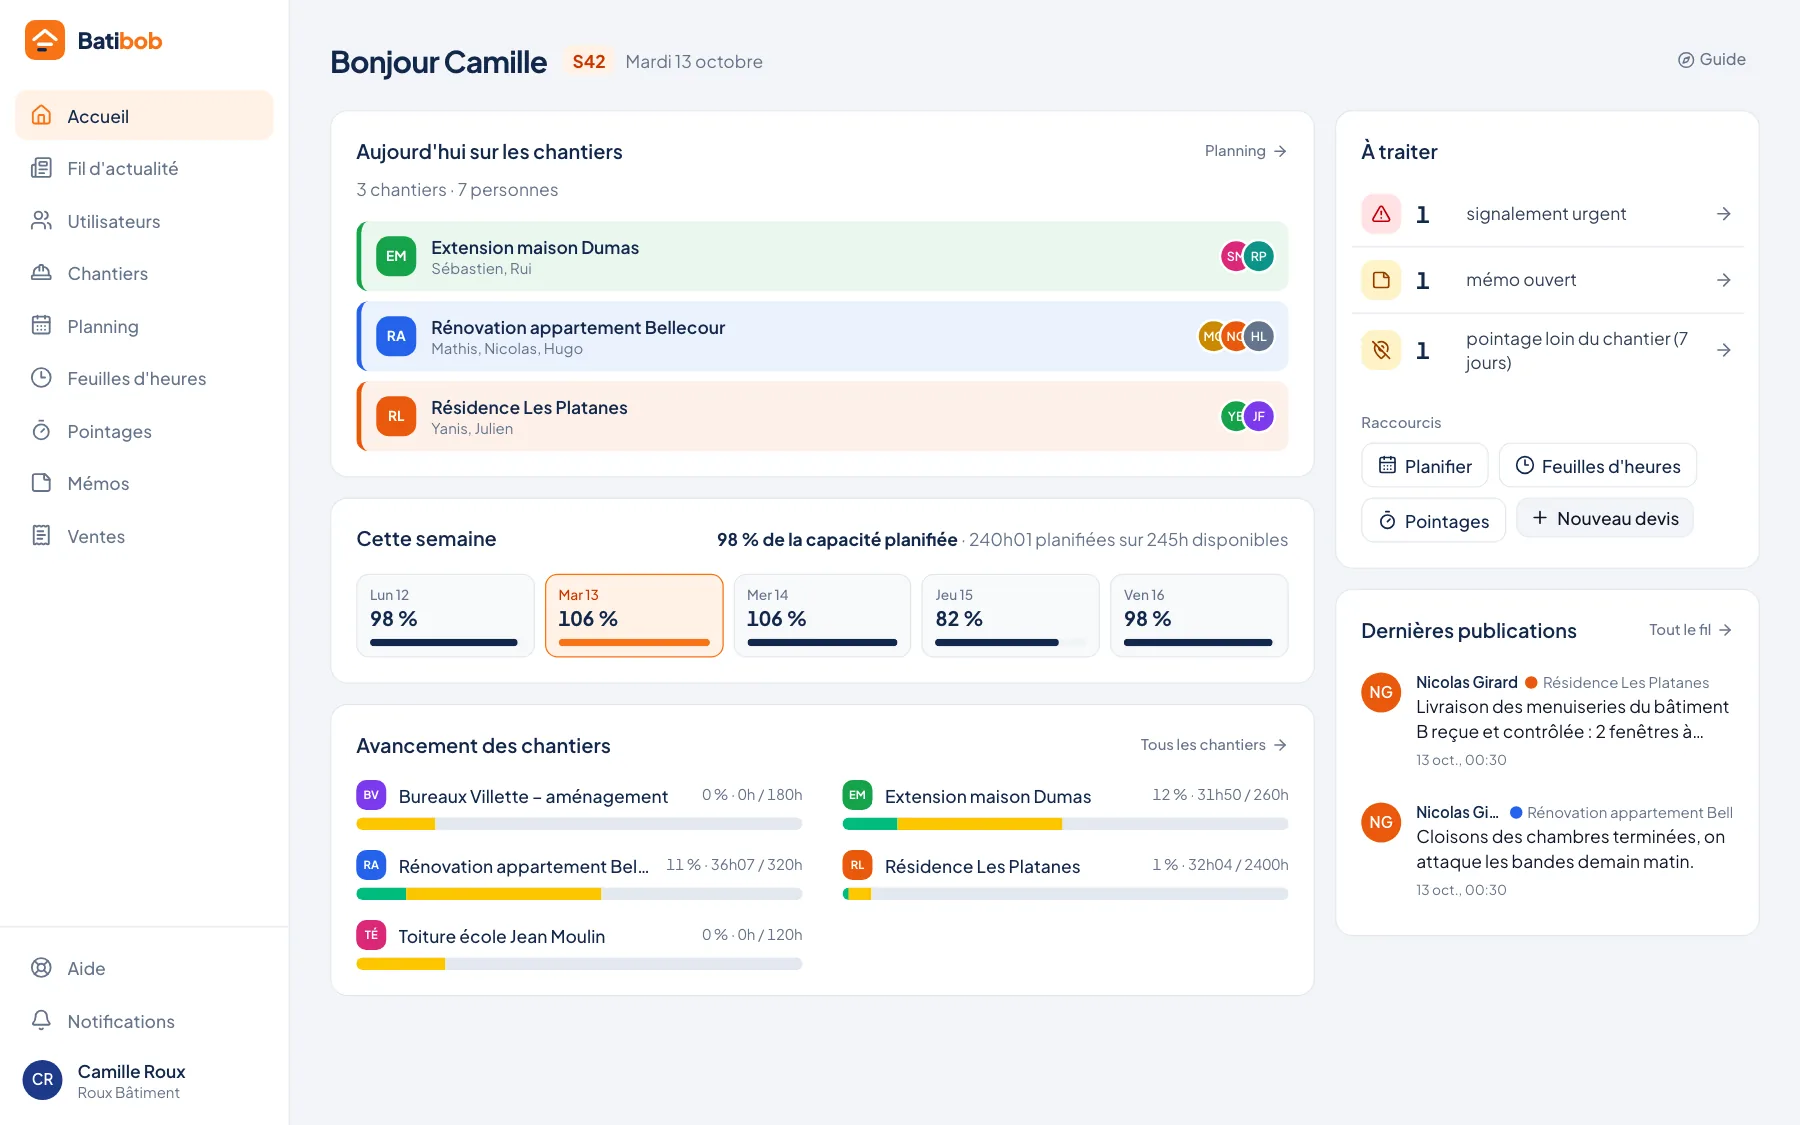Open Utilisateurs from the sidebar
This screenshot has width=1800, height=1125.
pos(144,221)
